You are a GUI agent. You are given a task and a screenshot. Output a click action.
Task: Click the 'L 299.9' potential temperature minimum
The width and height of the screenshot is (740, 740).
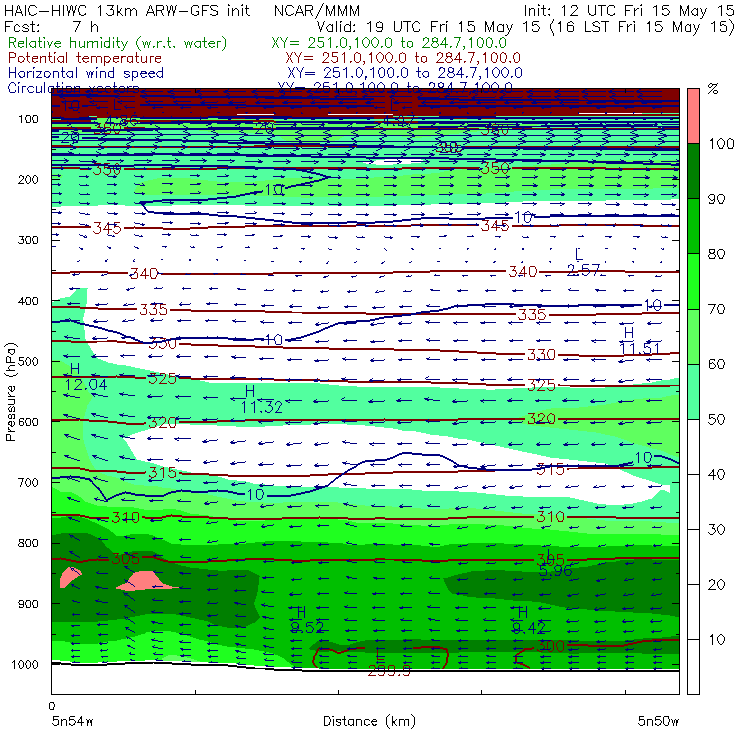(x=388, y=662)
